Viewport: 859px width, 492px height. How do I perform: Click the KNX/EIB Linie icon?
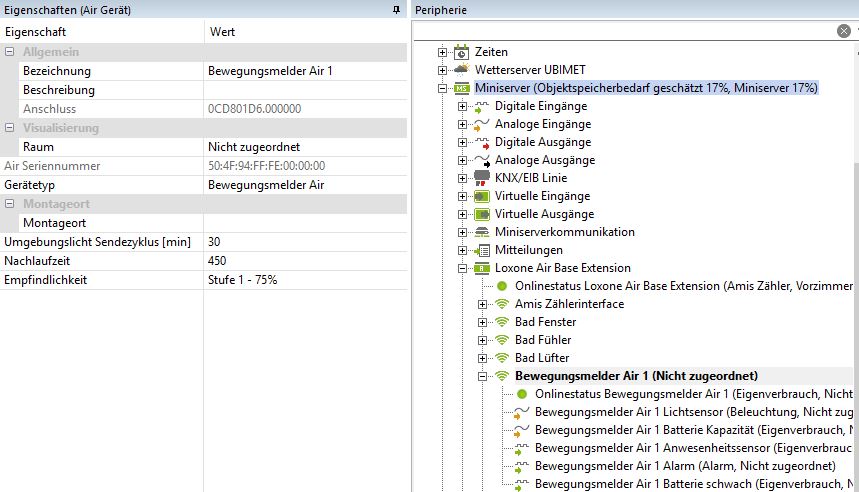(481, 178)
